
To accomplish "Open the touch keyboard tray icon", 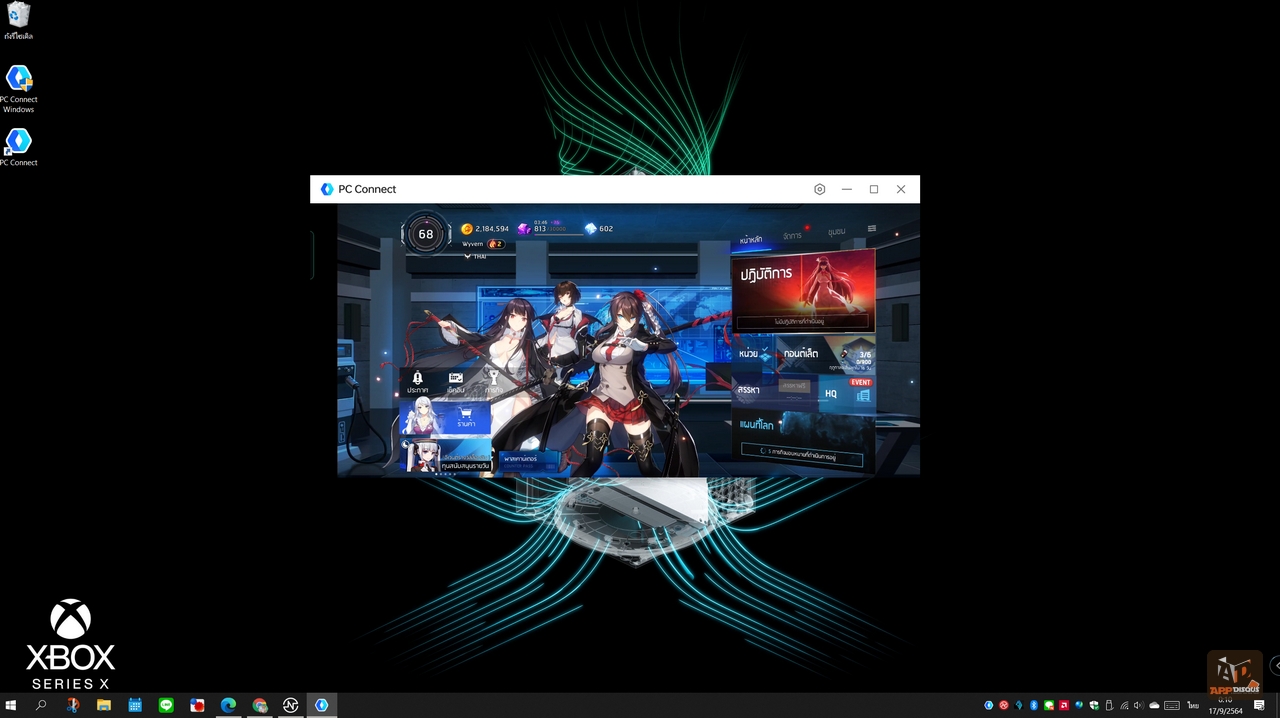I will (1172, 705).
